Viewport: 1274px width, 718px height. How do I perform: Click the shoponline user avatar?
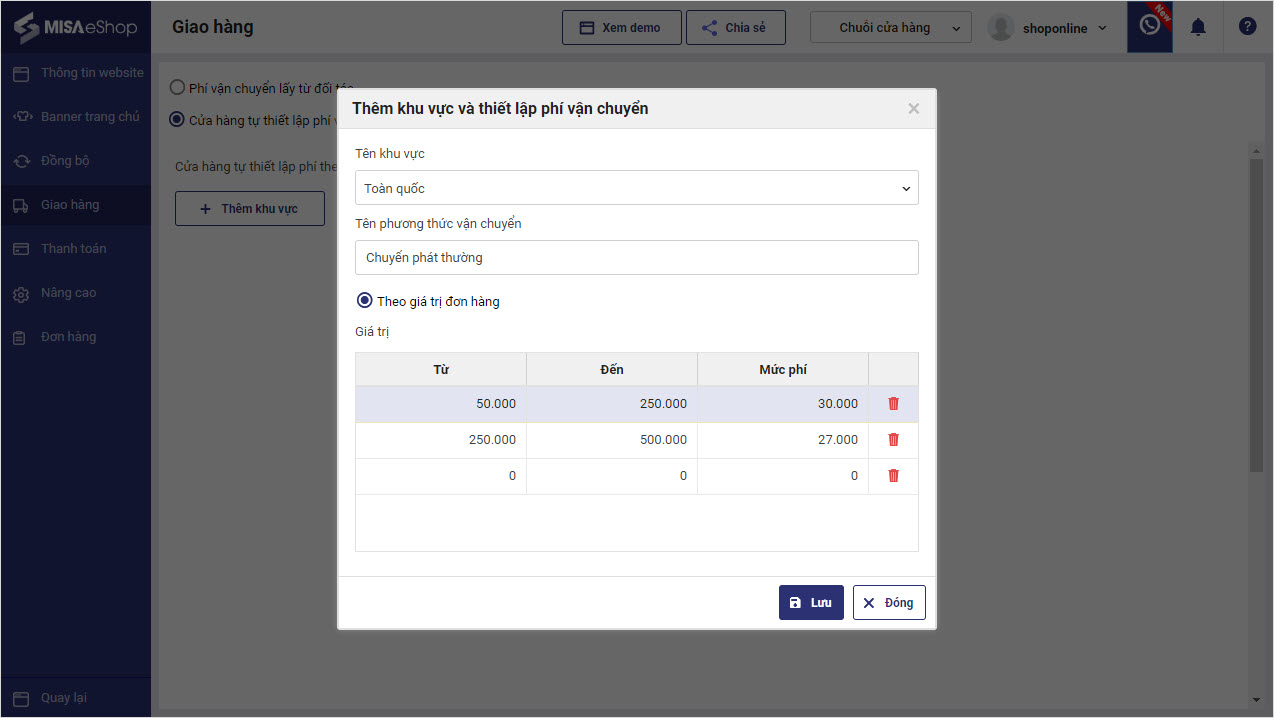coord(1001,28)
